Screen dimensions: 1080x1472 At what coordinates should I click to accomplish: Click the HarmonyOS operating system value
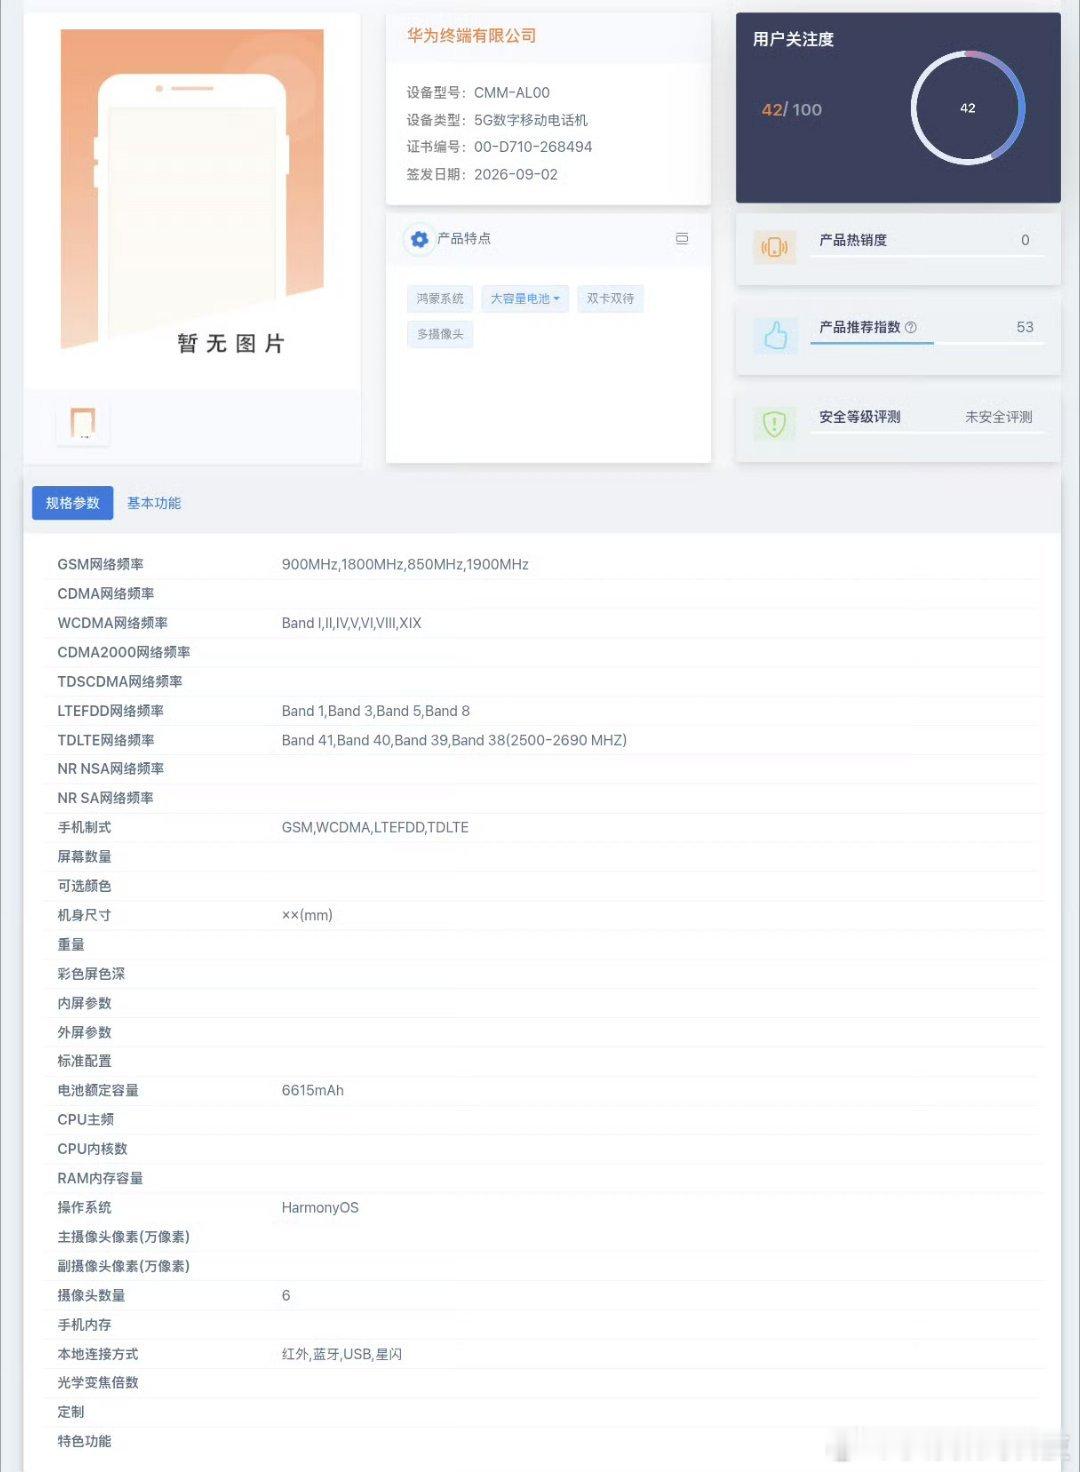coord(320,1207)
